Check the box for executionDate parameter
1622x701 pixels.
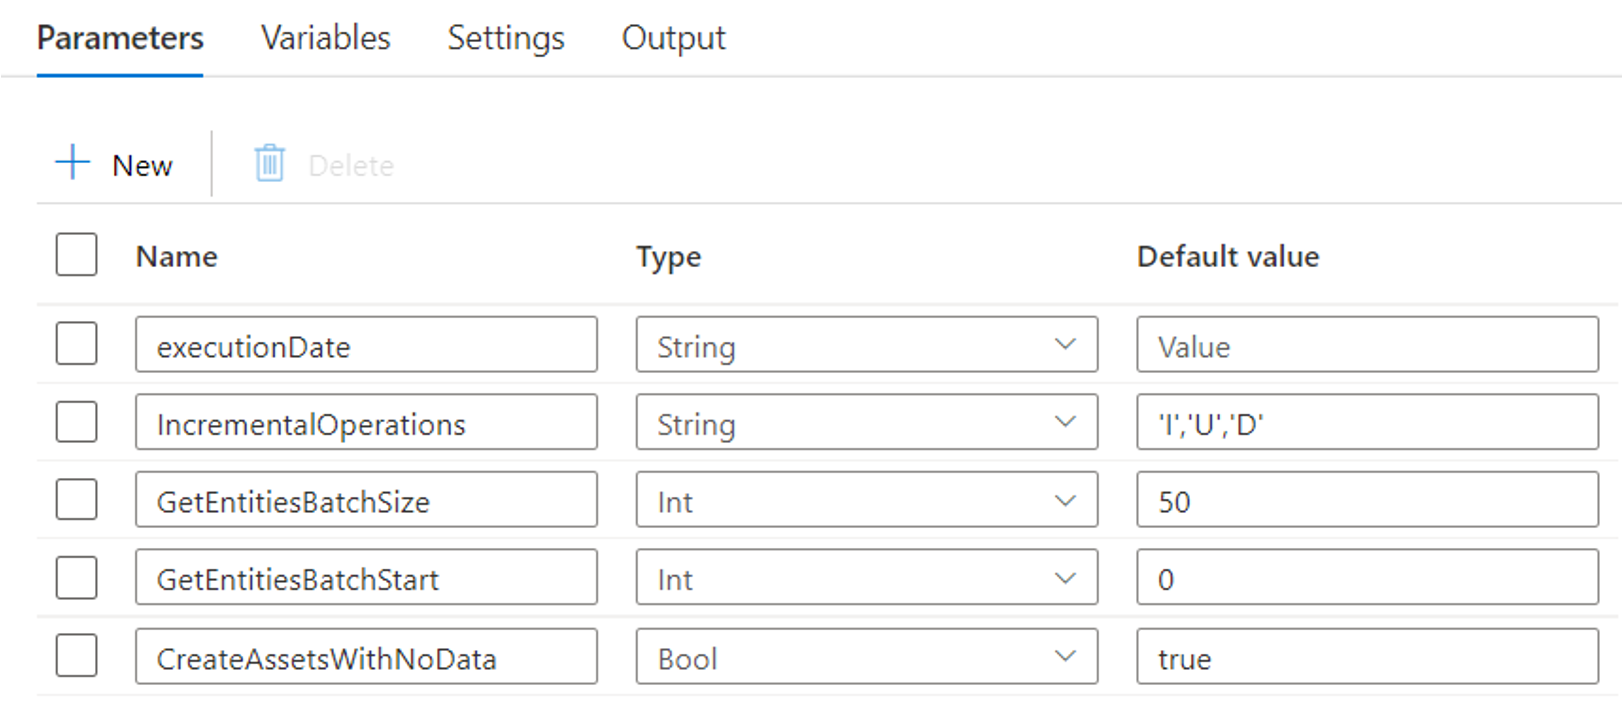[x=77, y=344]
